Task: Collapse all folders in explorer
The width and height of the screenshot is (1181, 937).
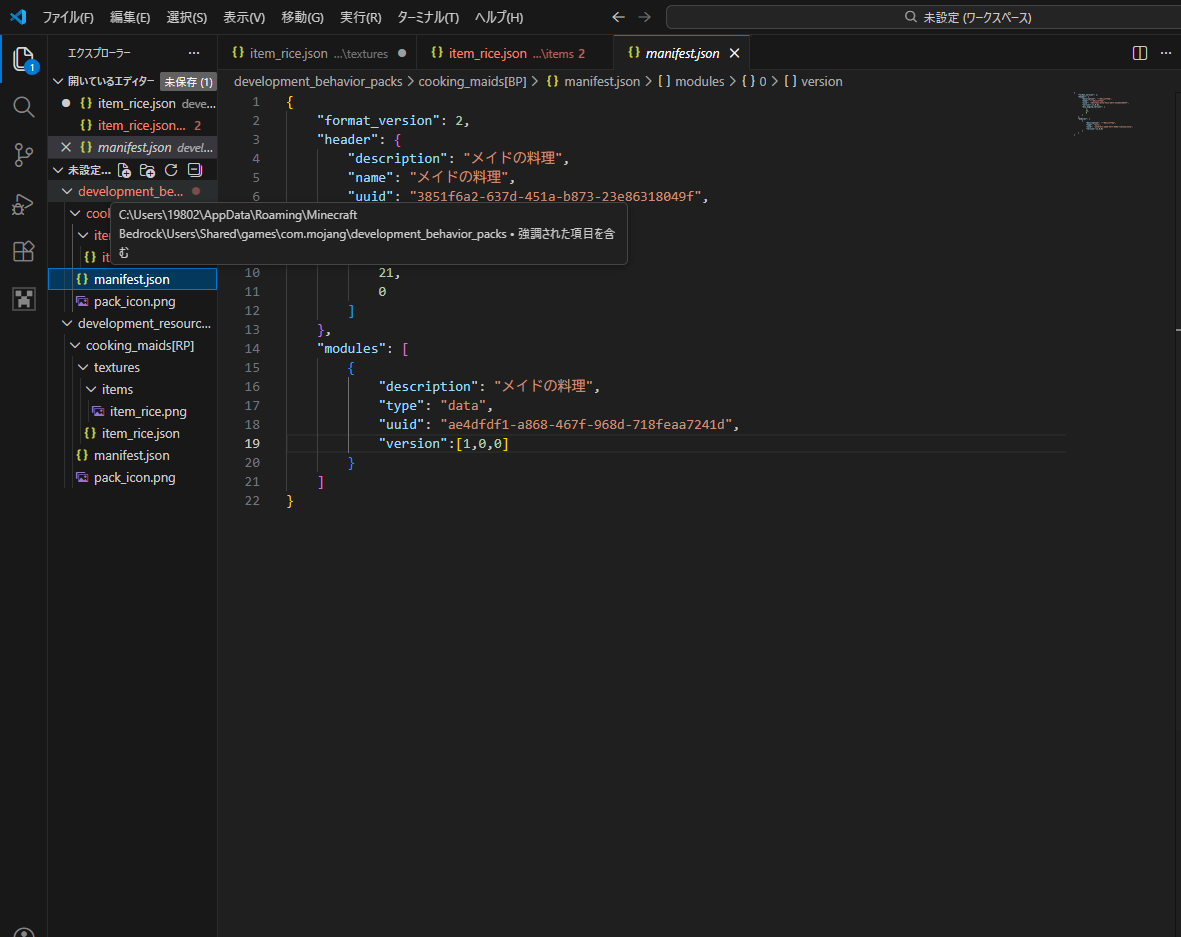Action: [195, 170]
